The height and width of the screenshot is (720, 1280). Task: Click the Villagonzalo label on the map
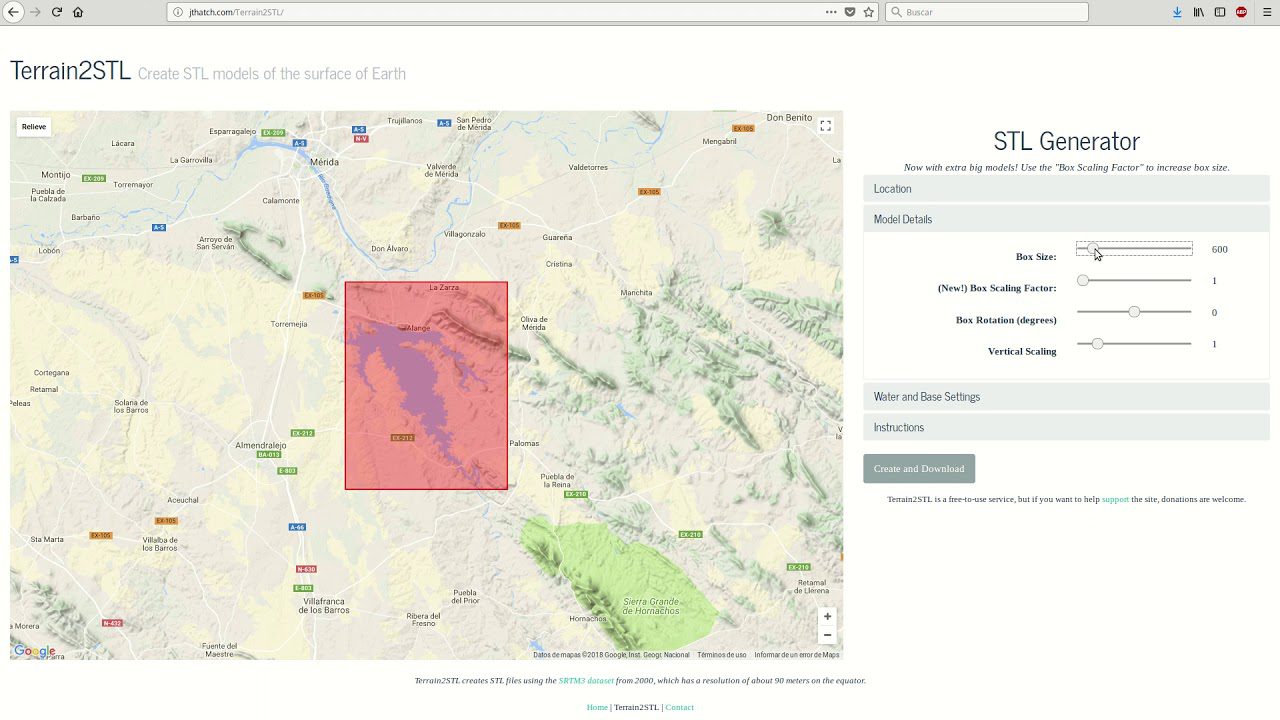tap(465, 233)
